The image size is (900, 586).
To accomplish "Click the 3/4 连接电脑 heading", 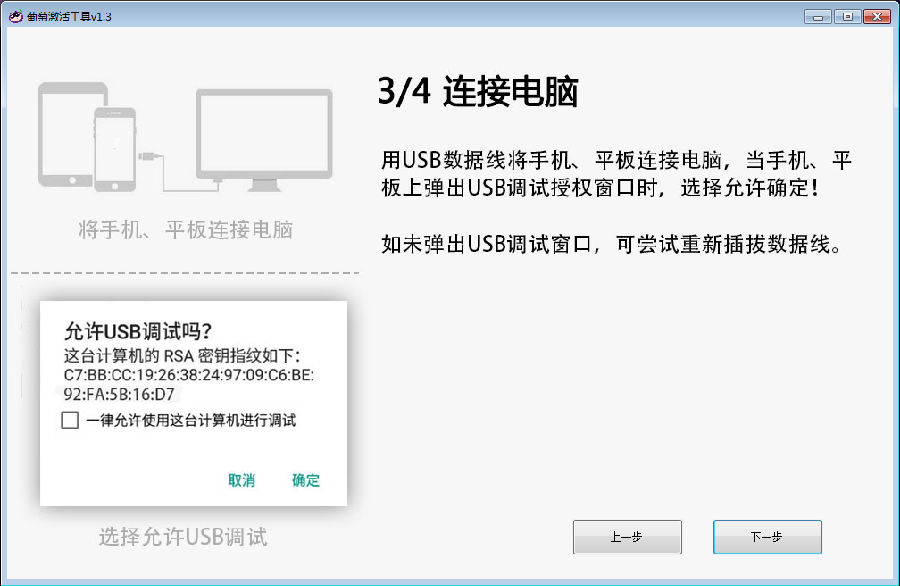I will [x=478, y=91].
